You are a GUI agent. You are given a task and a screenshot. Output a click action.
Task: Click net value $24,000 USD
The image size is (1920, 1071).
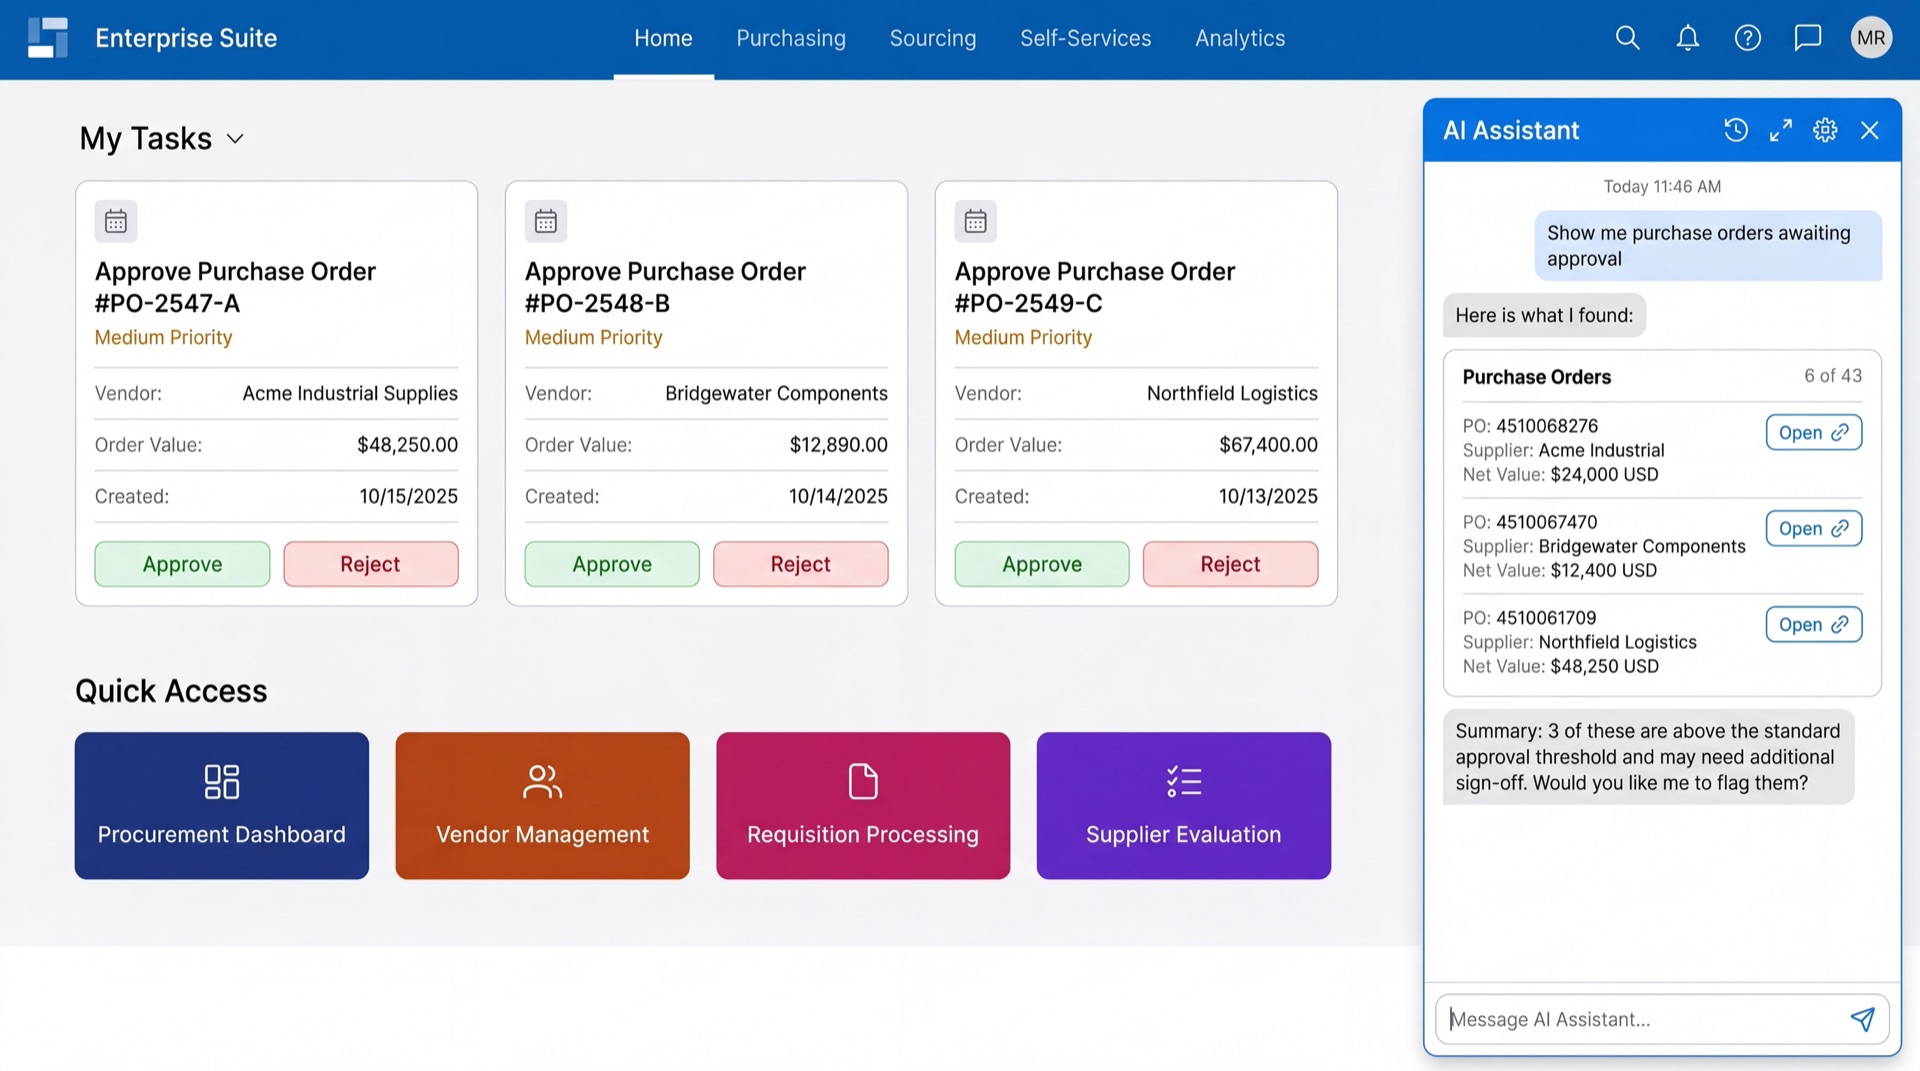pyautogui.click(x=1604, y=474)
